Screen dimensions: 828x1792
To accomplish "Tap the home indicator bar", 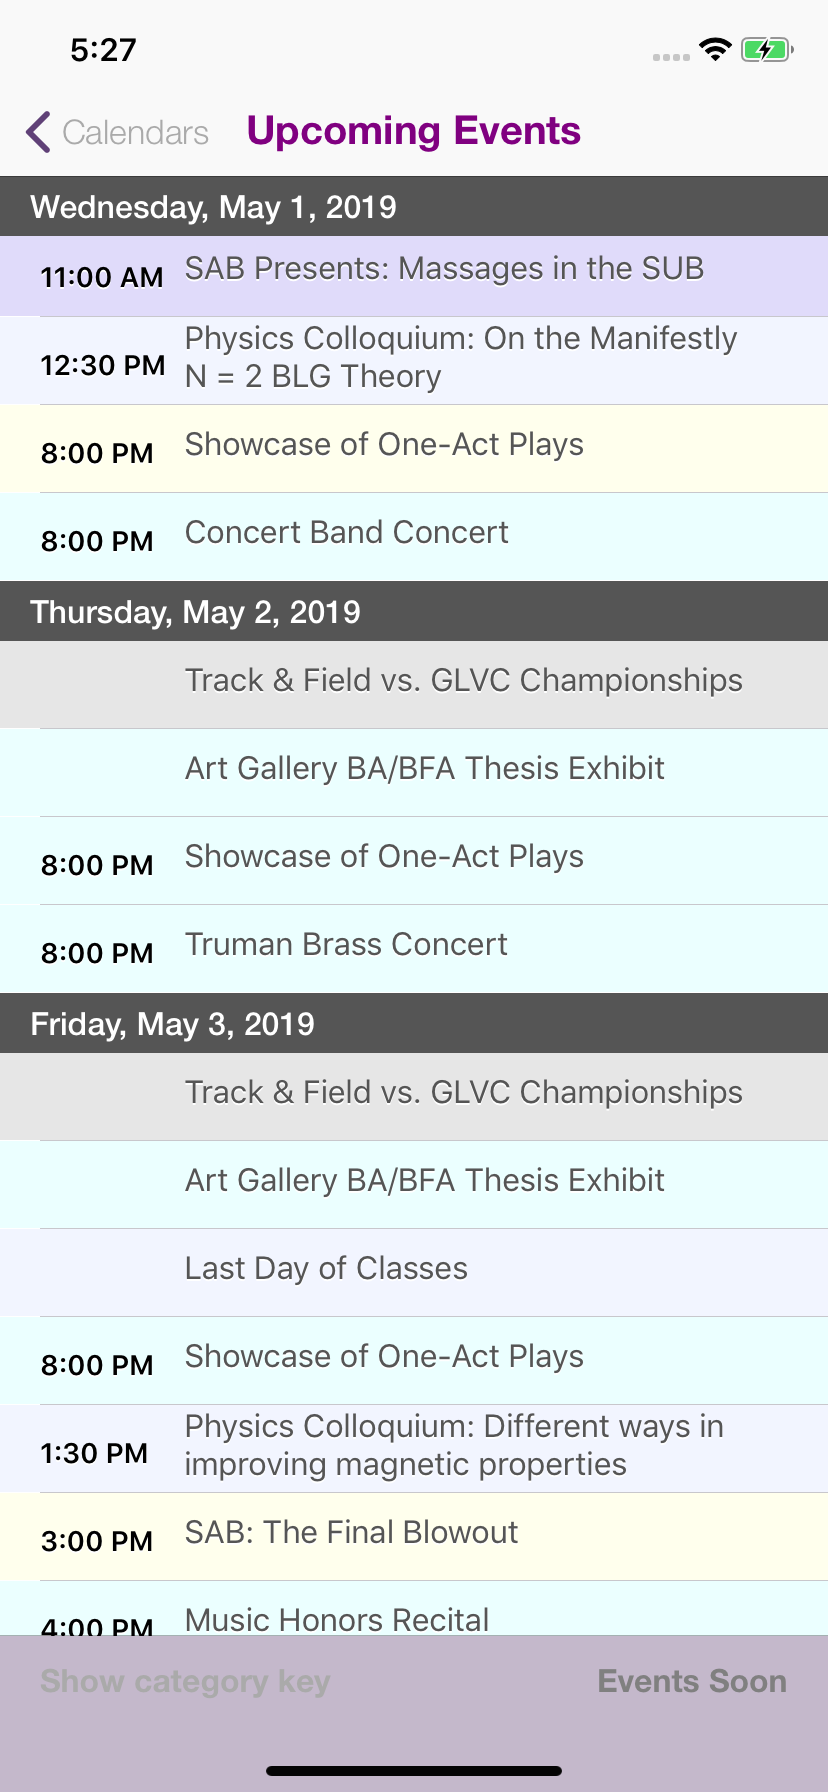I will click(414, 1771).
